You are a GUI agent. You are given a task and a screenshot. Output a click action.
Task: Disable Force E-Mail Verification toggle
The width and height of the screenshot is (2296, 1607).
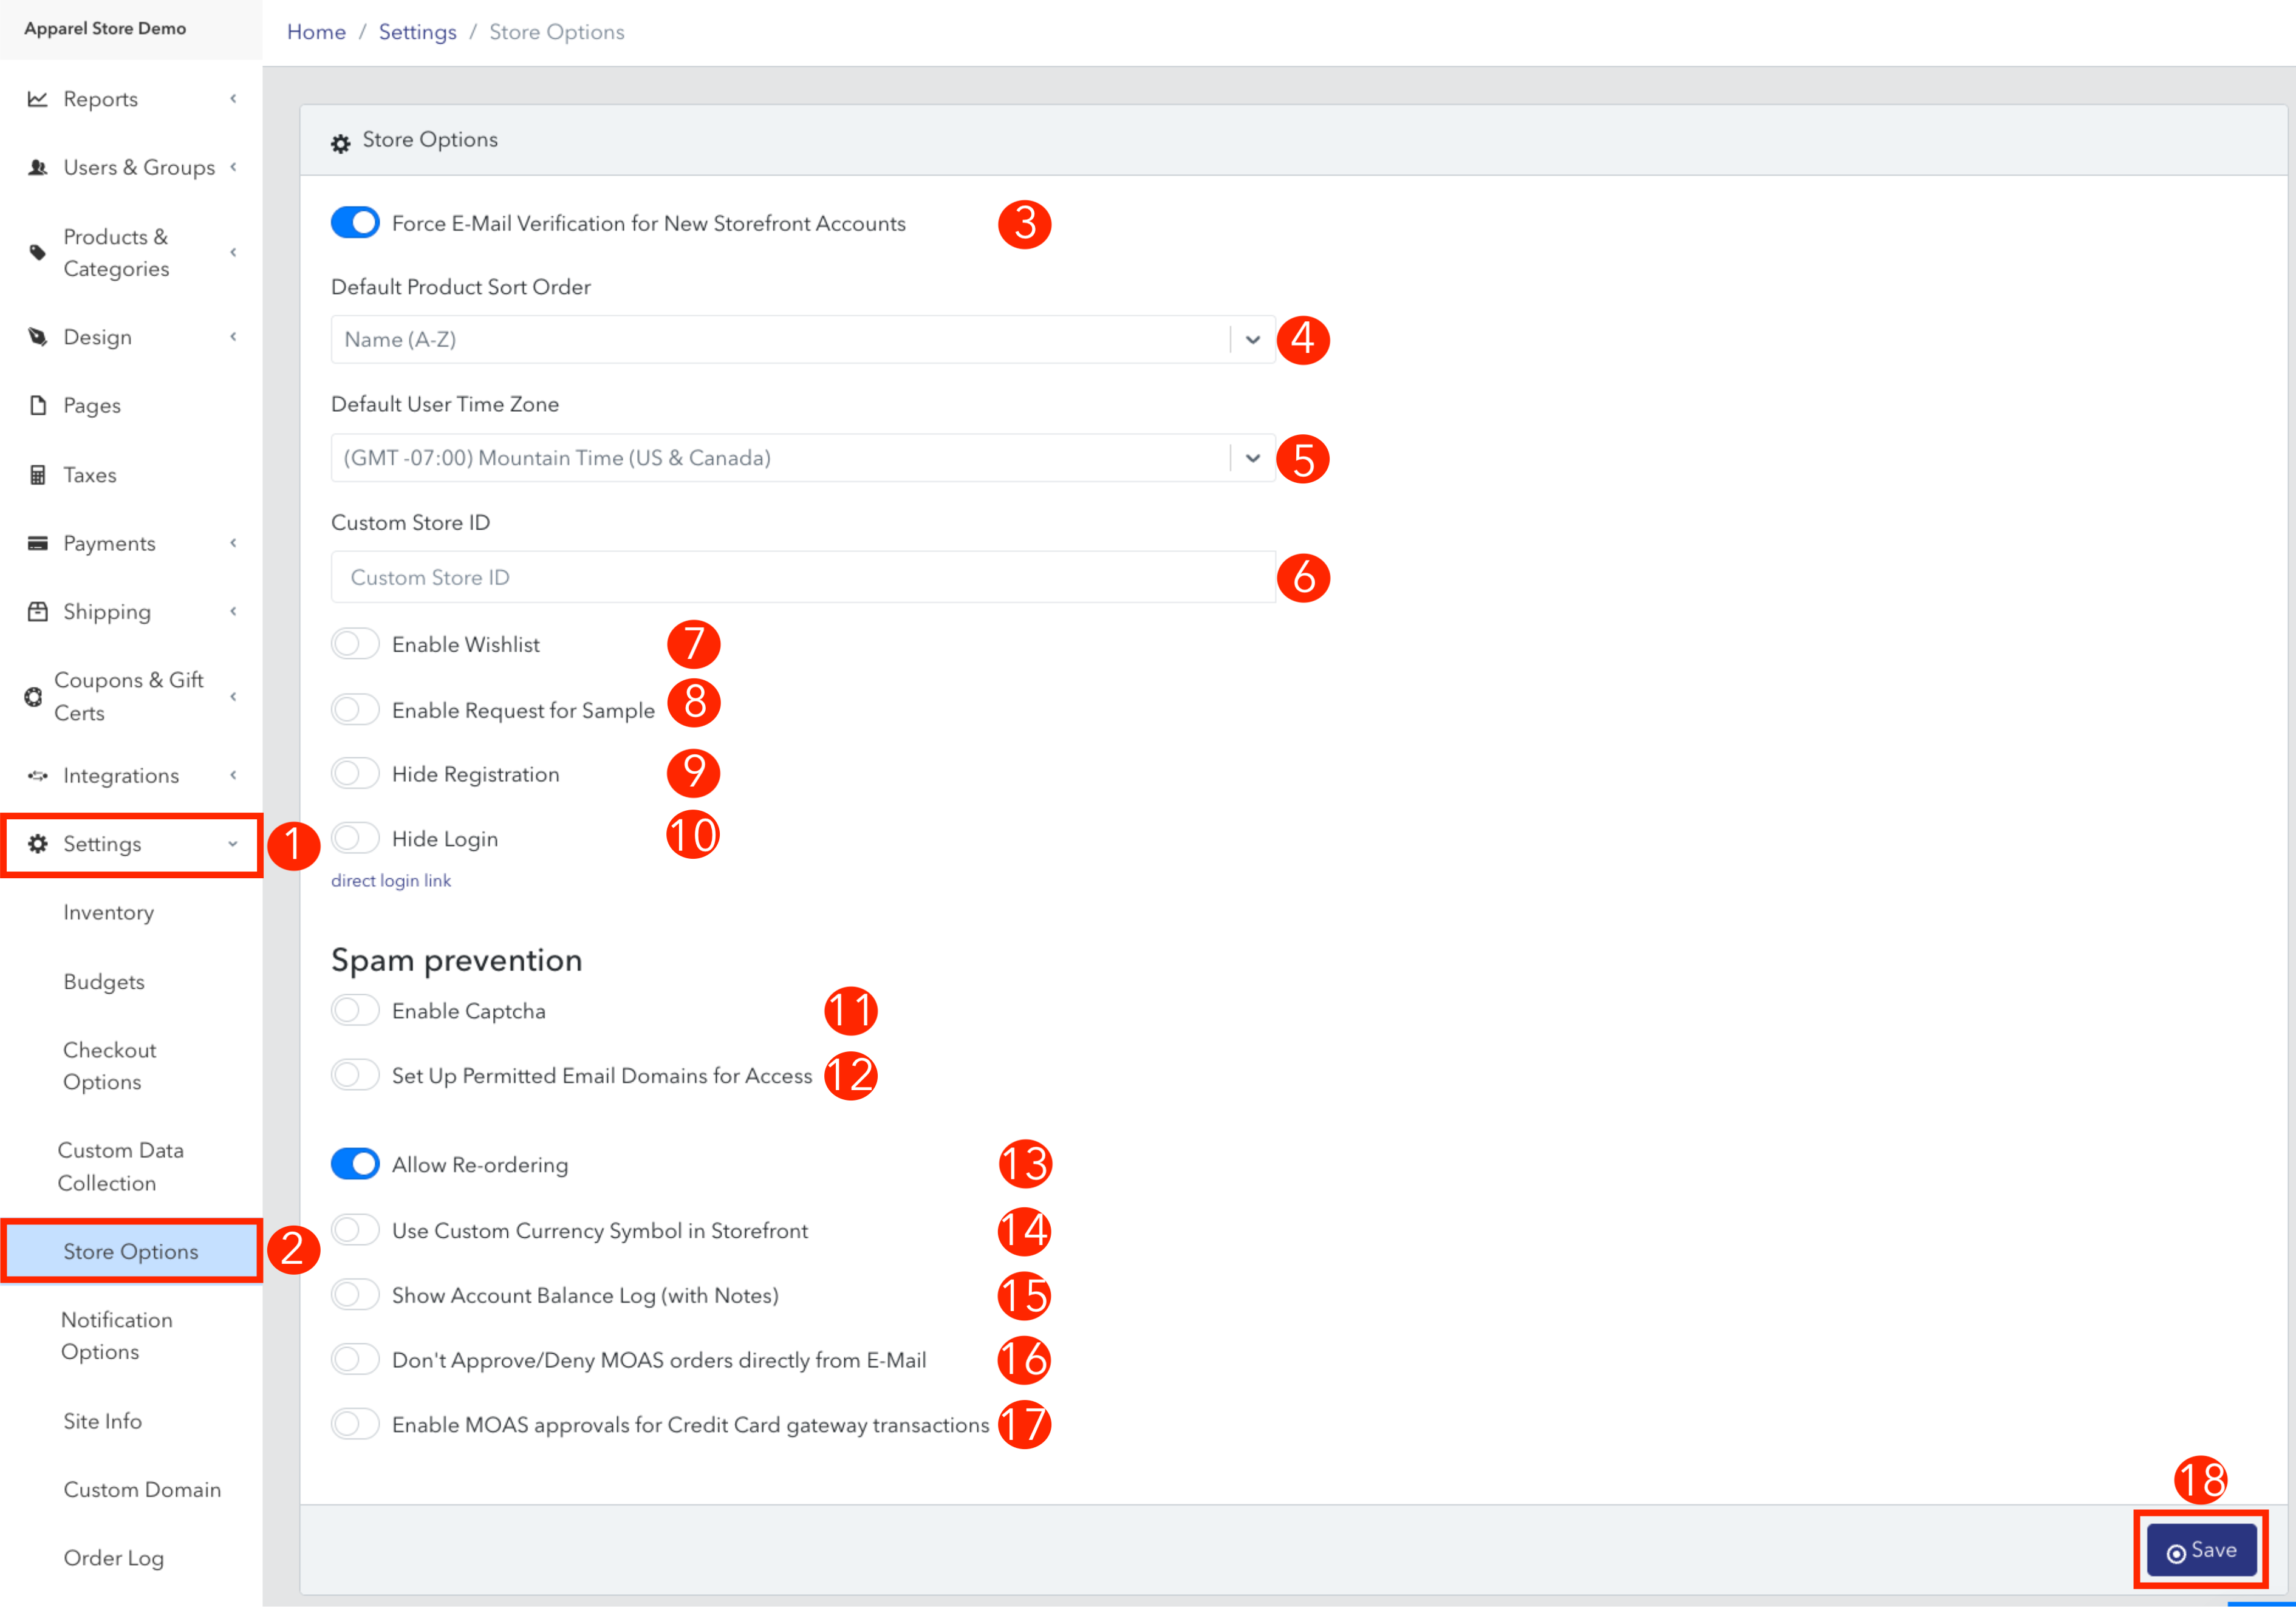[355, 222]
